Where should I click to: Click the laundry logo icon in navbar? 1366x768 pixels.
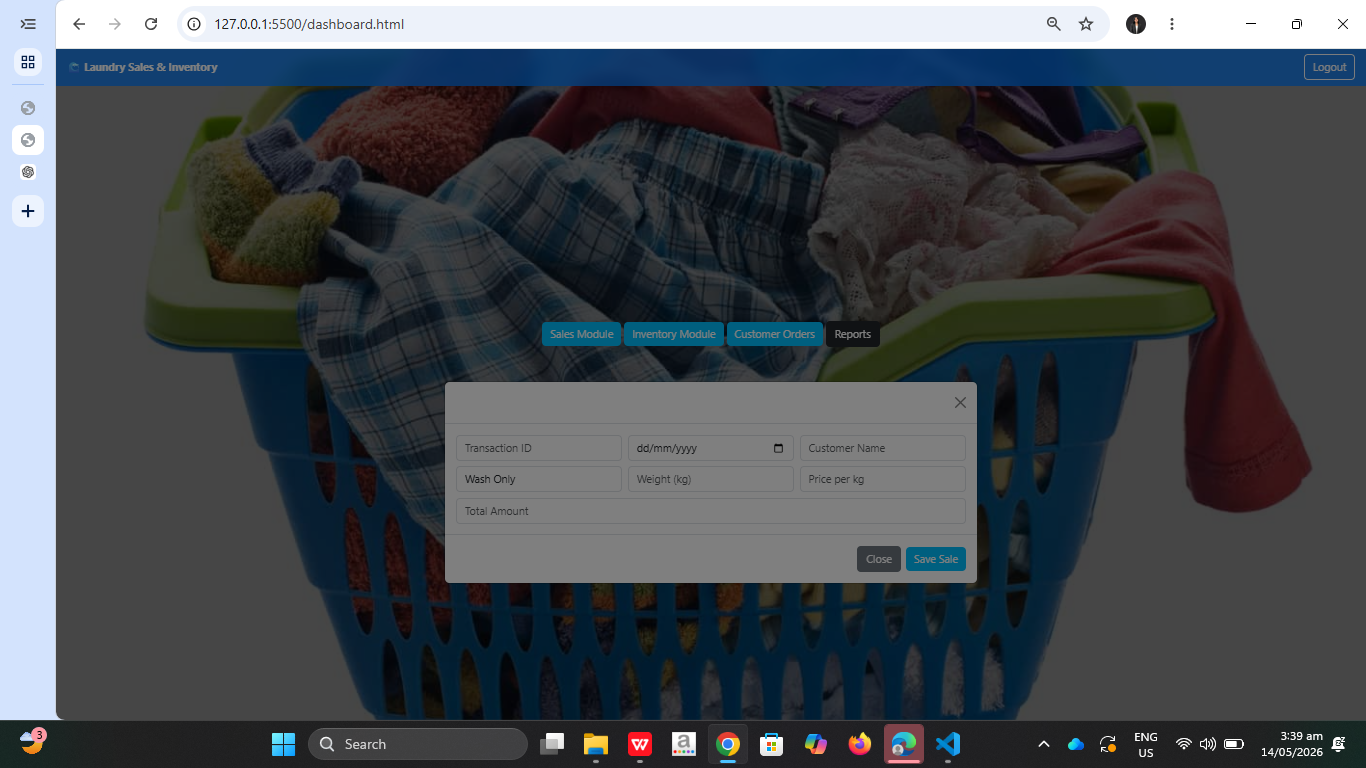tap(74, 67)
